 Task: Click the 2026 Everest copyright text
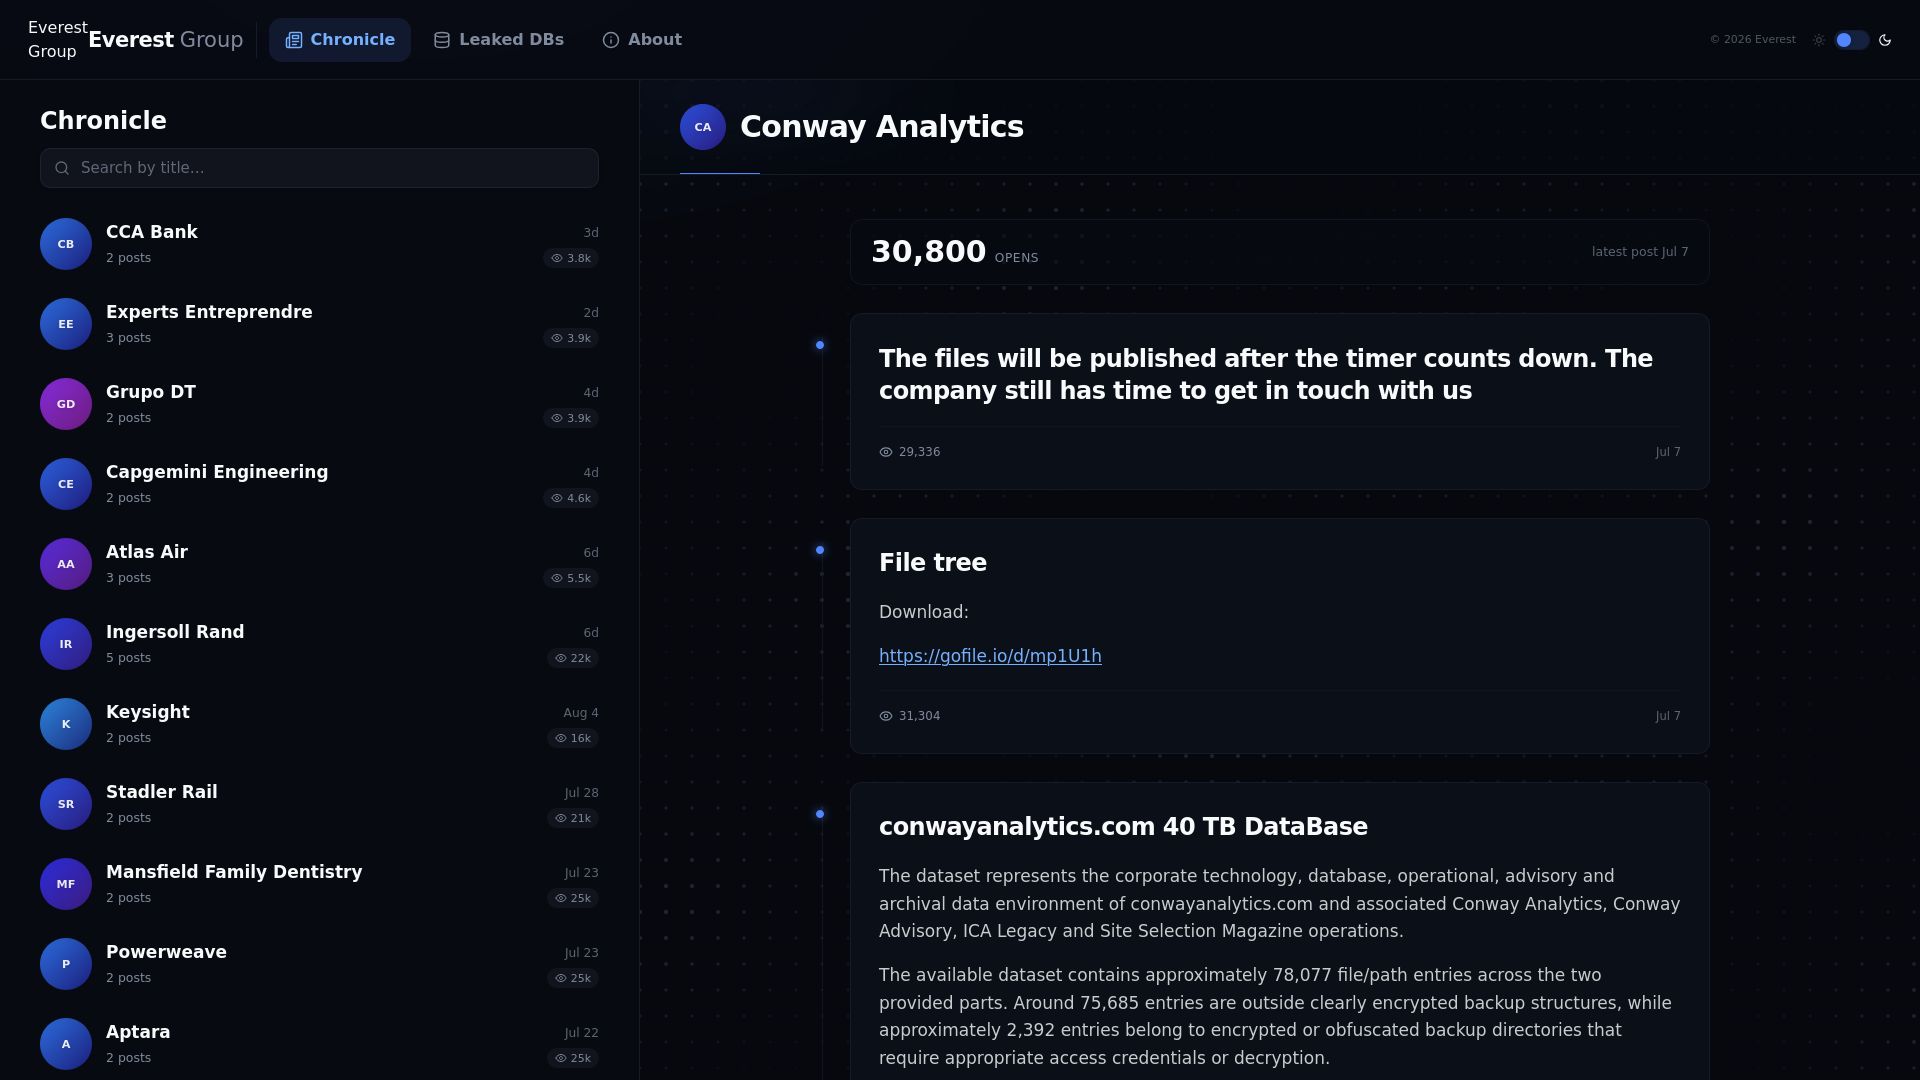coord(1753,40)
